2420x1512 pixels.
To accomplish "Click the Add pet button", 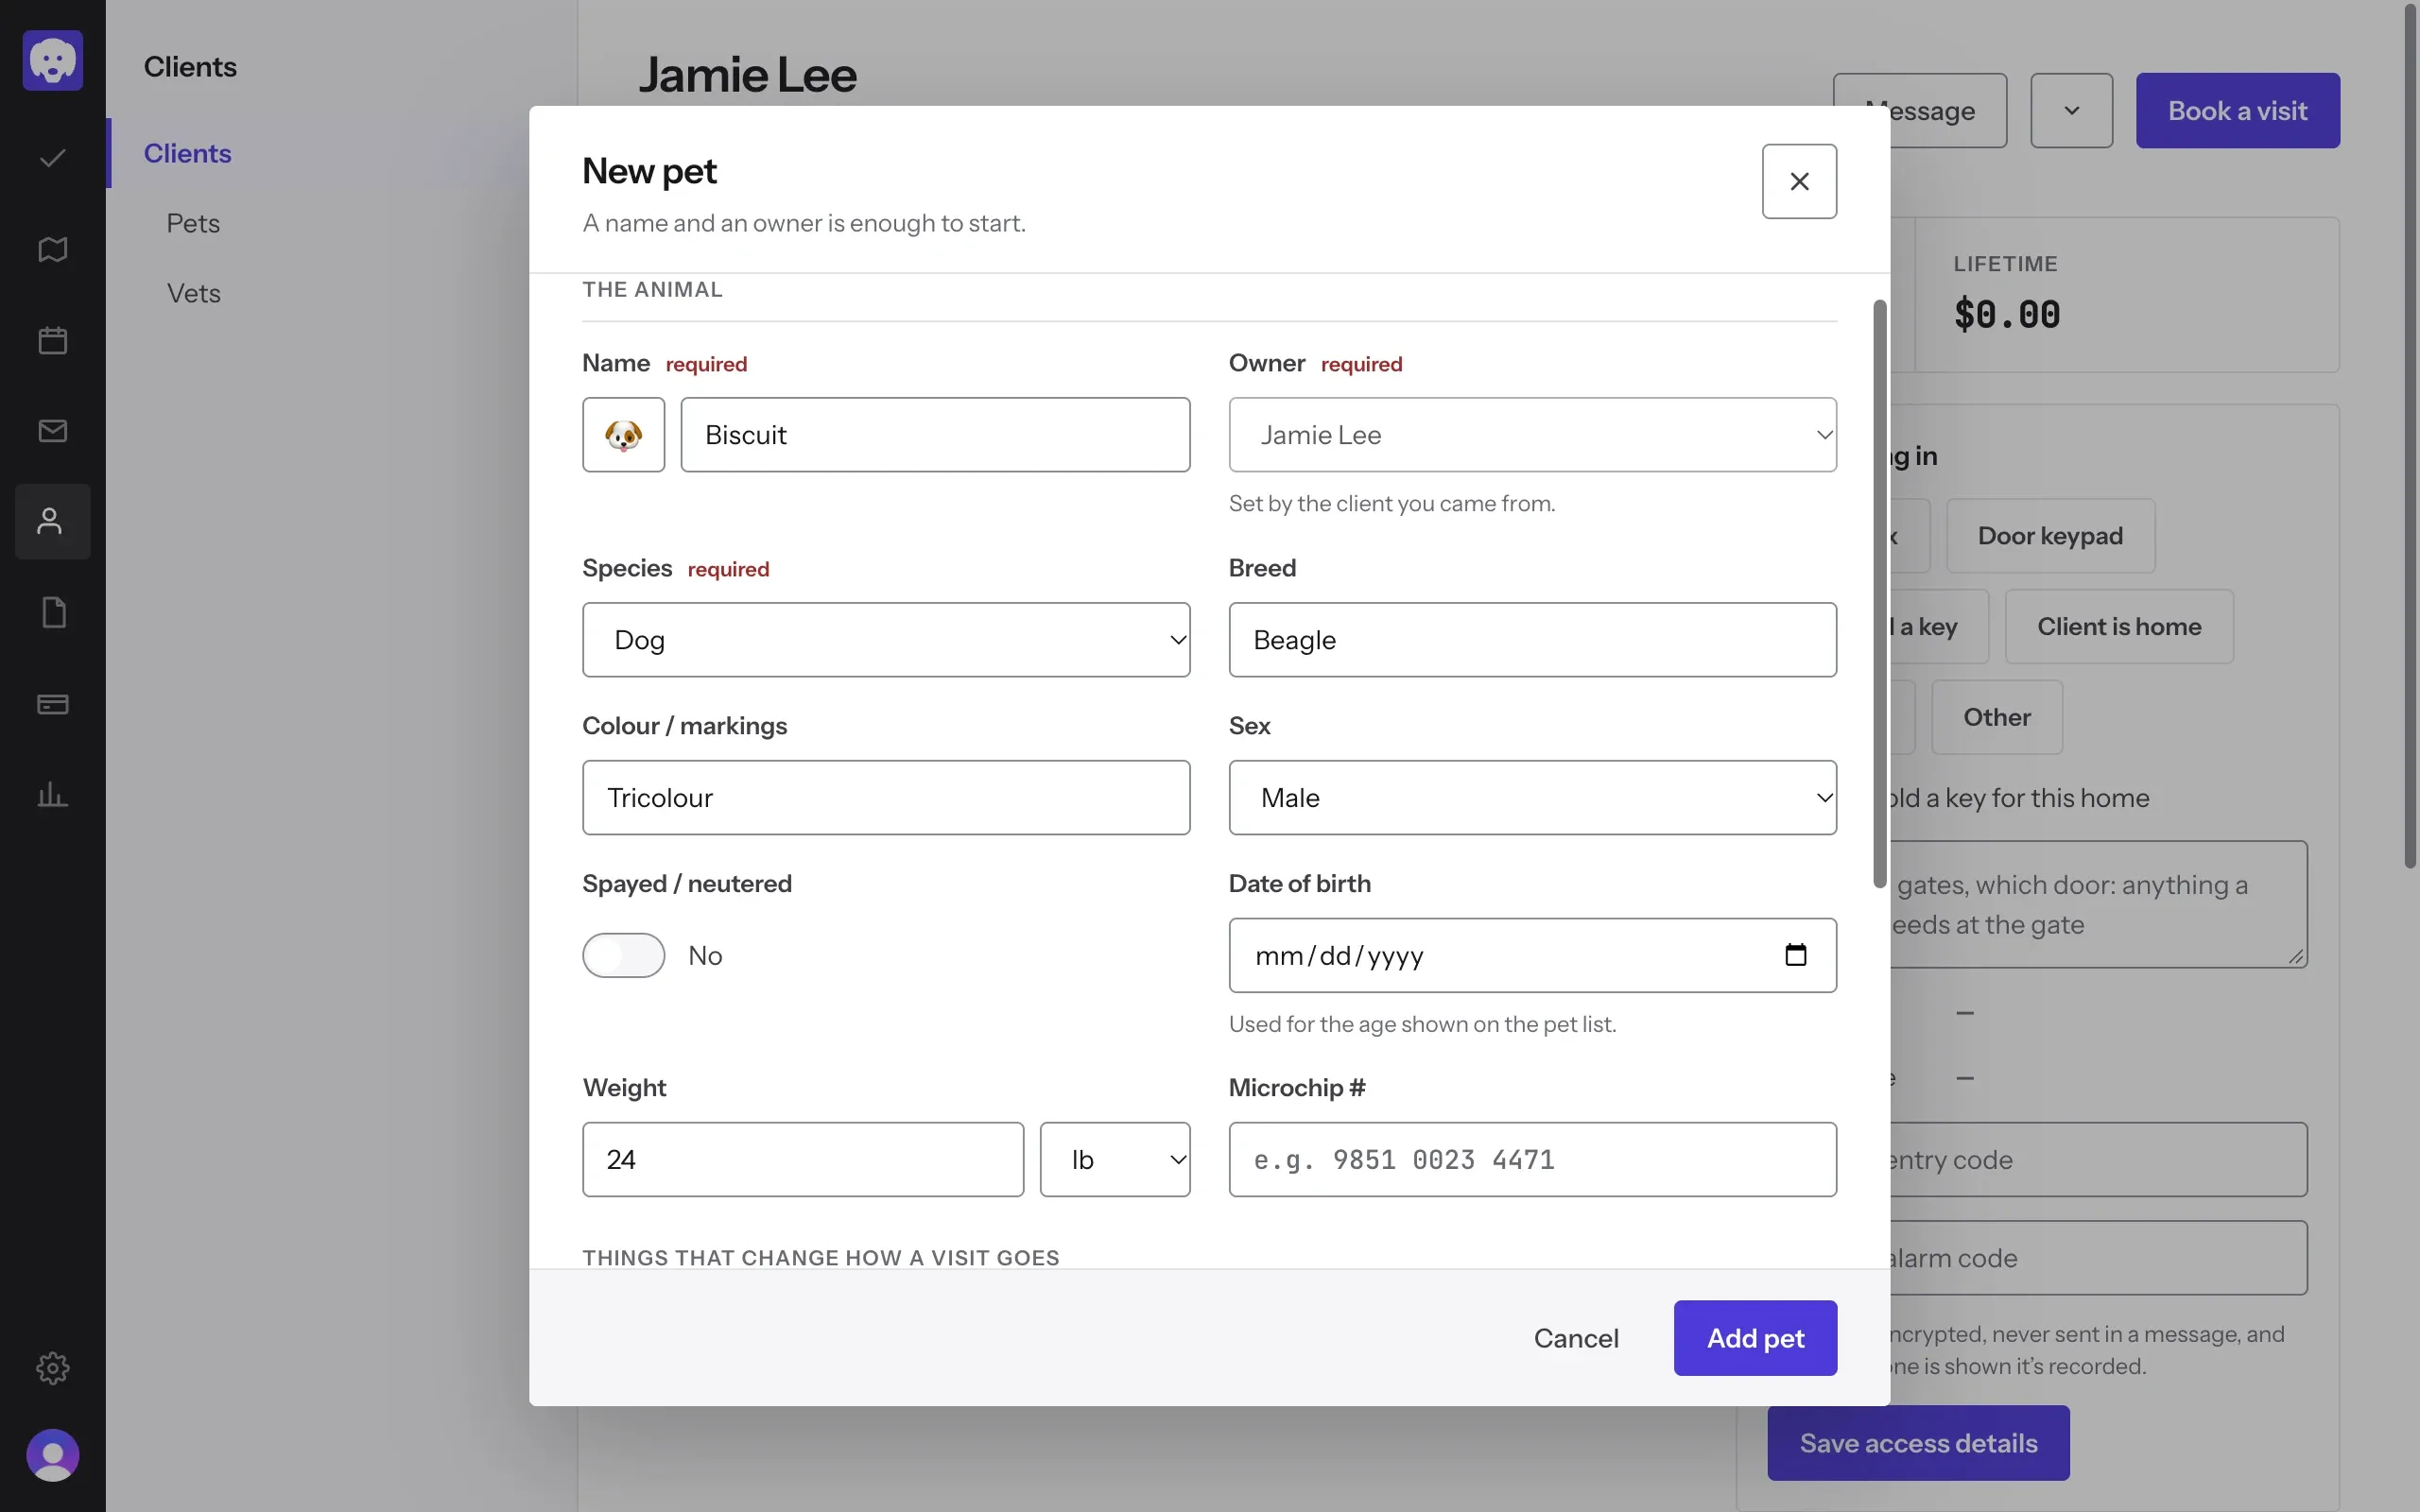I will [1755, 1338].
